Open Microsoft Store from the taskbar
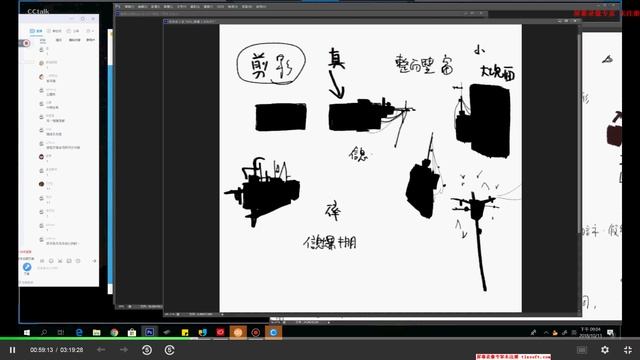 tap(132, 333)
